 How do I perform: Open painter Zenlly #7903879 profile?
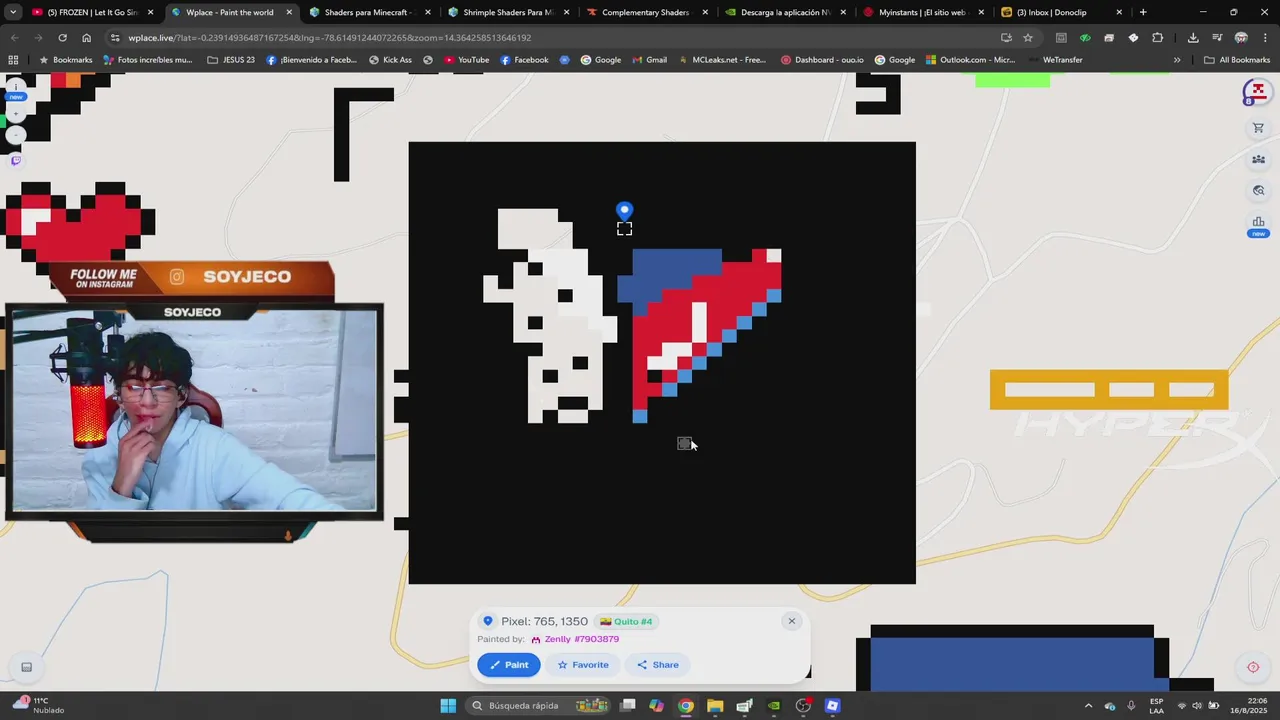tap(581, 639)
